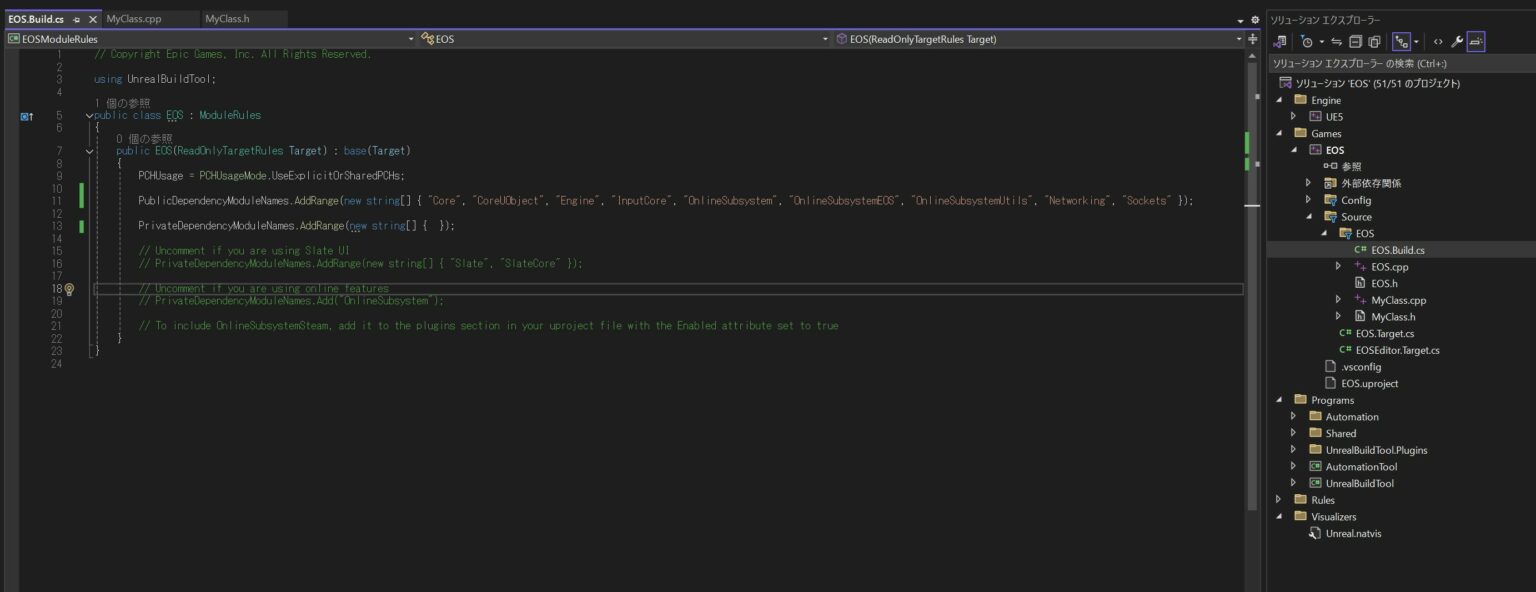Click the '1 個の参照' reference link above class EOS

pos(122,103)
